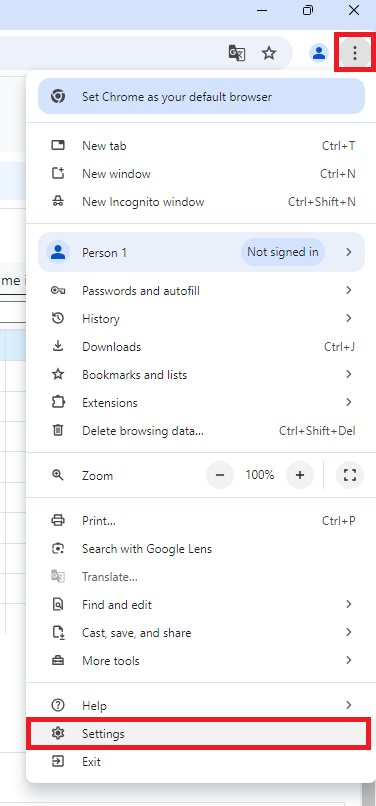Click the Person 1 name label
Image resolution: width=376 pixels, height=806 pixels.
coord(104,252)
